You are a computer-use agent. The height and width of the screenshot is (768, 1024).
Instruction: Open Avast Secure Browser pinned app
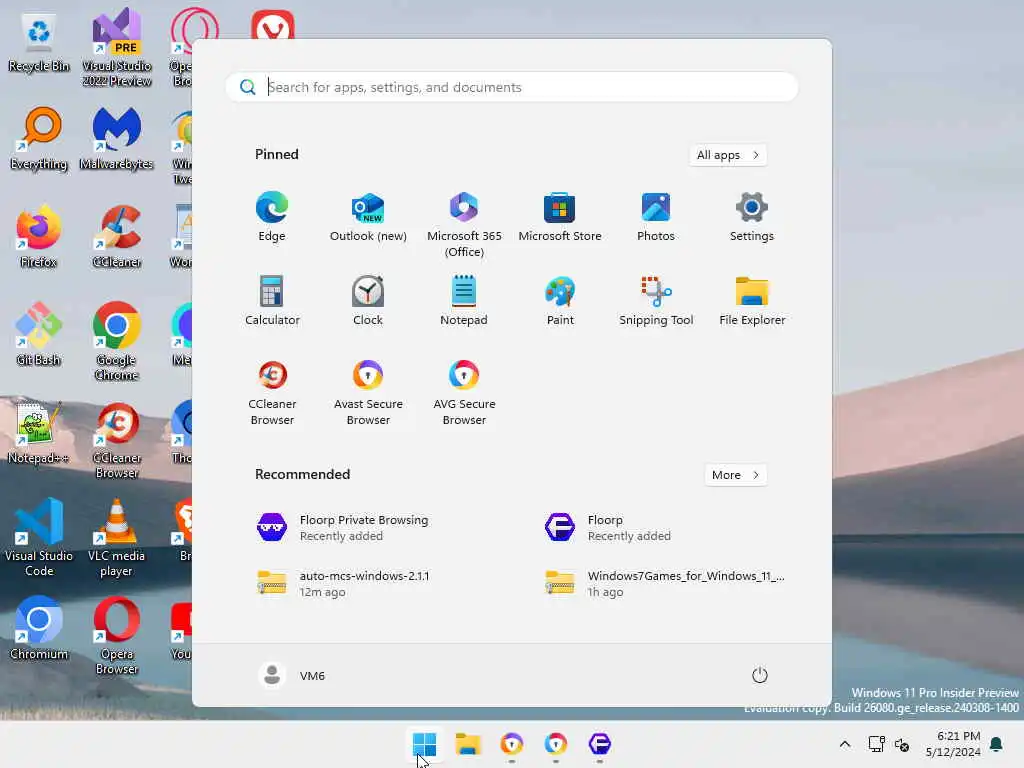pyautogui.click(x=368, y=392)
